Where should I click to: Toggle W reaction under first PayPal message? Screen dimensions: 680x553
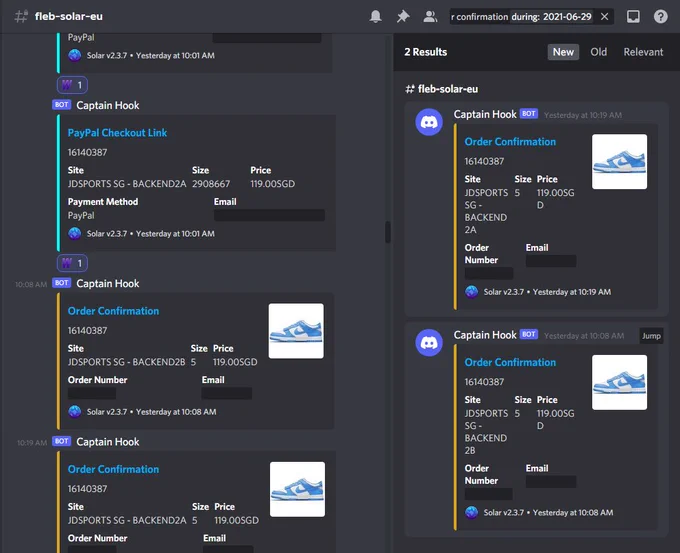pos(72,85)
